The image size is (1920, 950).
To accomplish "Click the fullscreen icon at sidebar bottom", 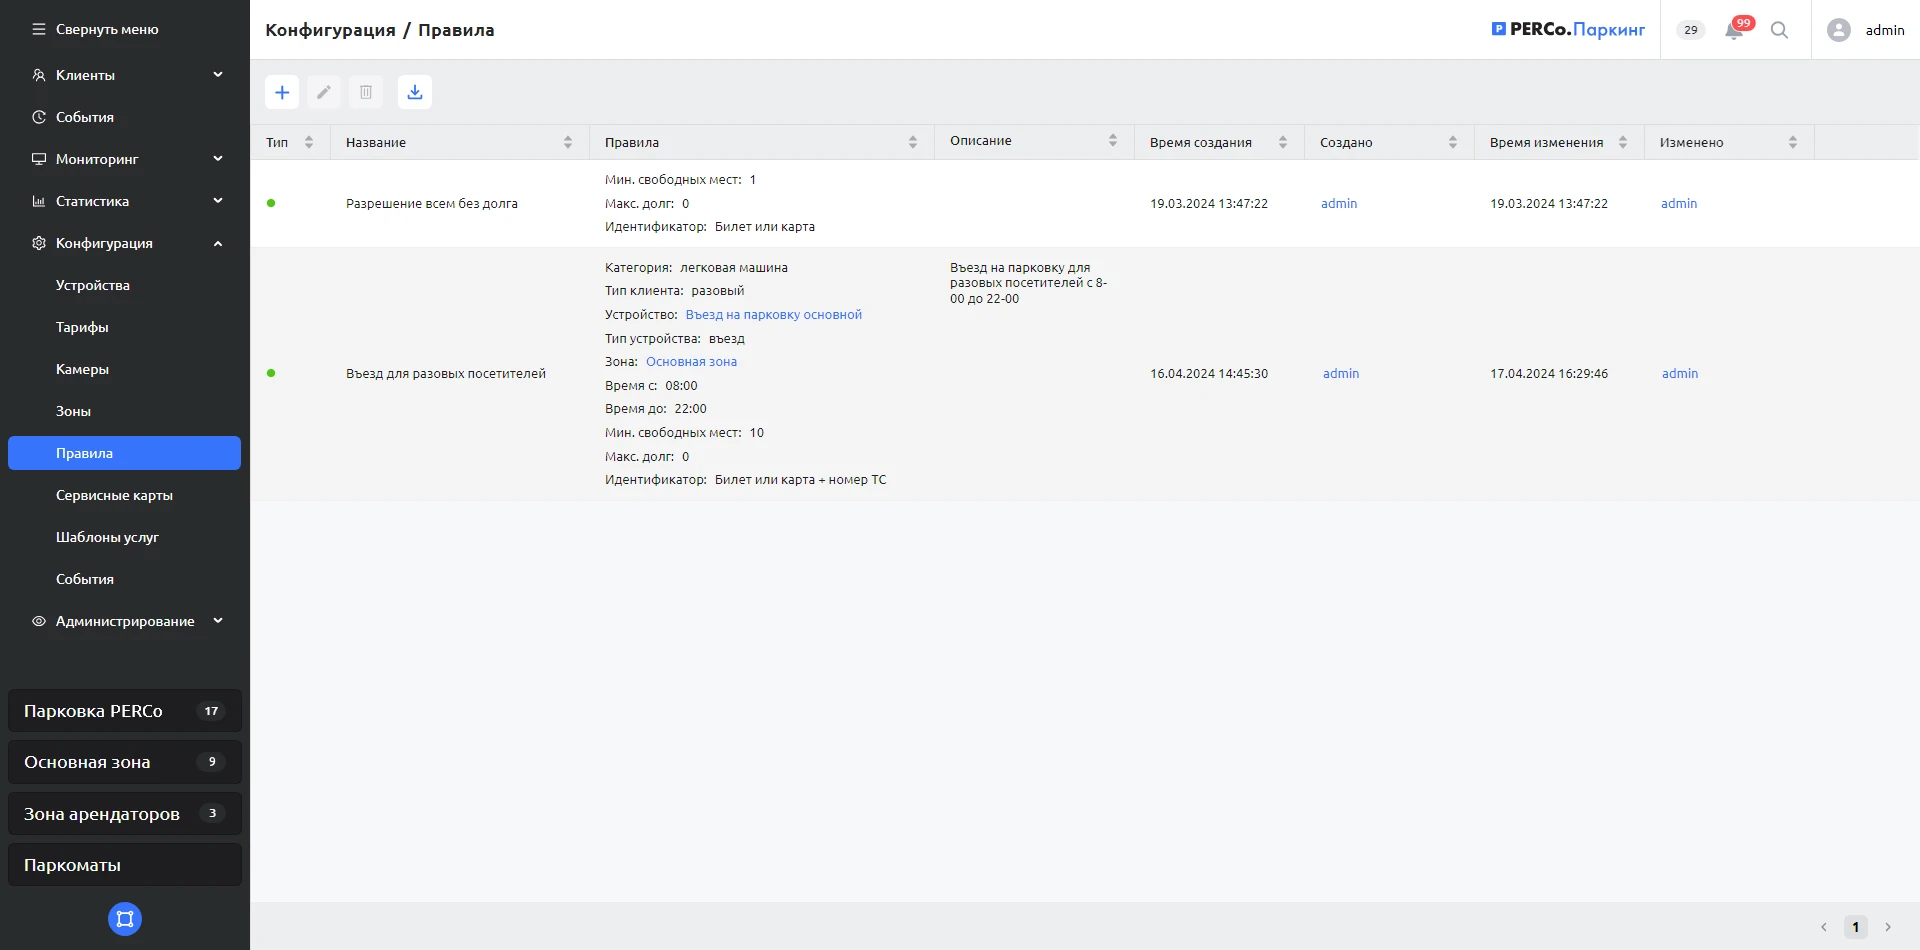I will point(125,919).
